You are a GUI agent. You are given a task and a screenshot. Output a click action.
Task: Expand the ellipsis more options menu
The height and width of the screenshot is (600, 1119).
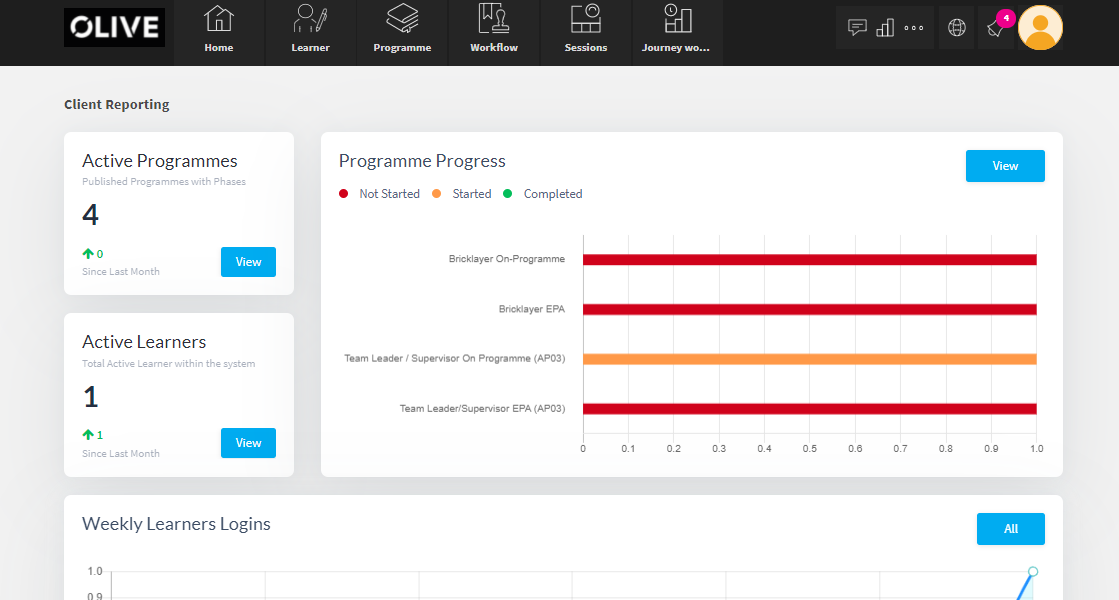[x=911, y=27]
